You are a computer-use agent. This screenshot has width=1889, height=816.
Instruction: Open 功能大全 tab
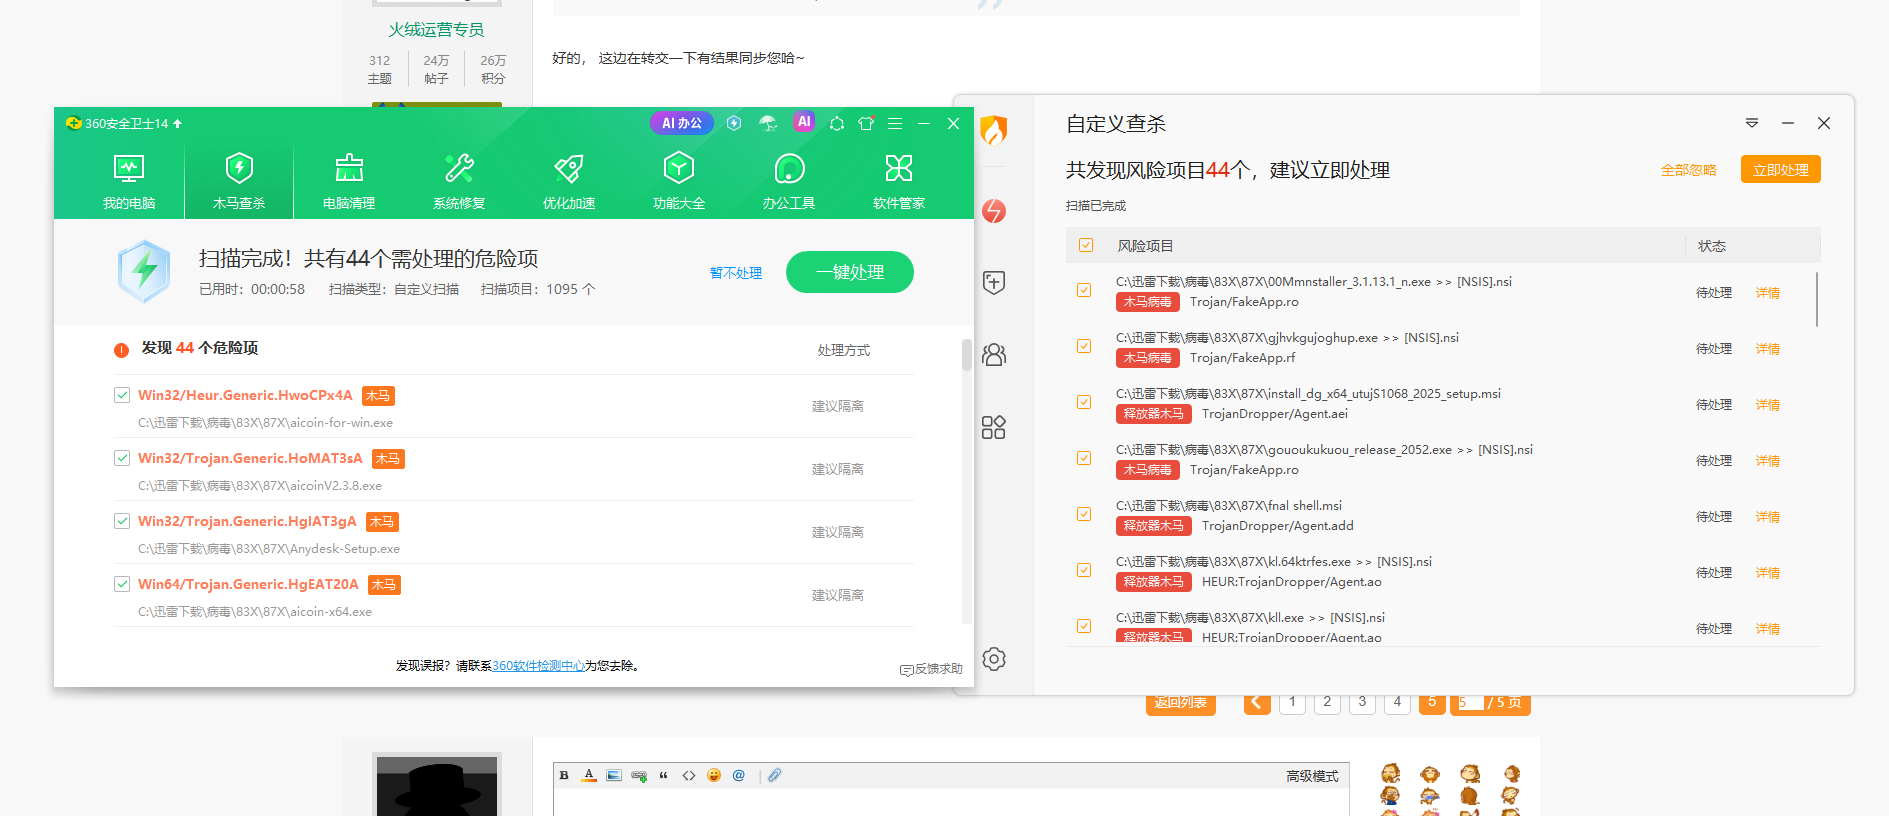click(x=679, y=181)
